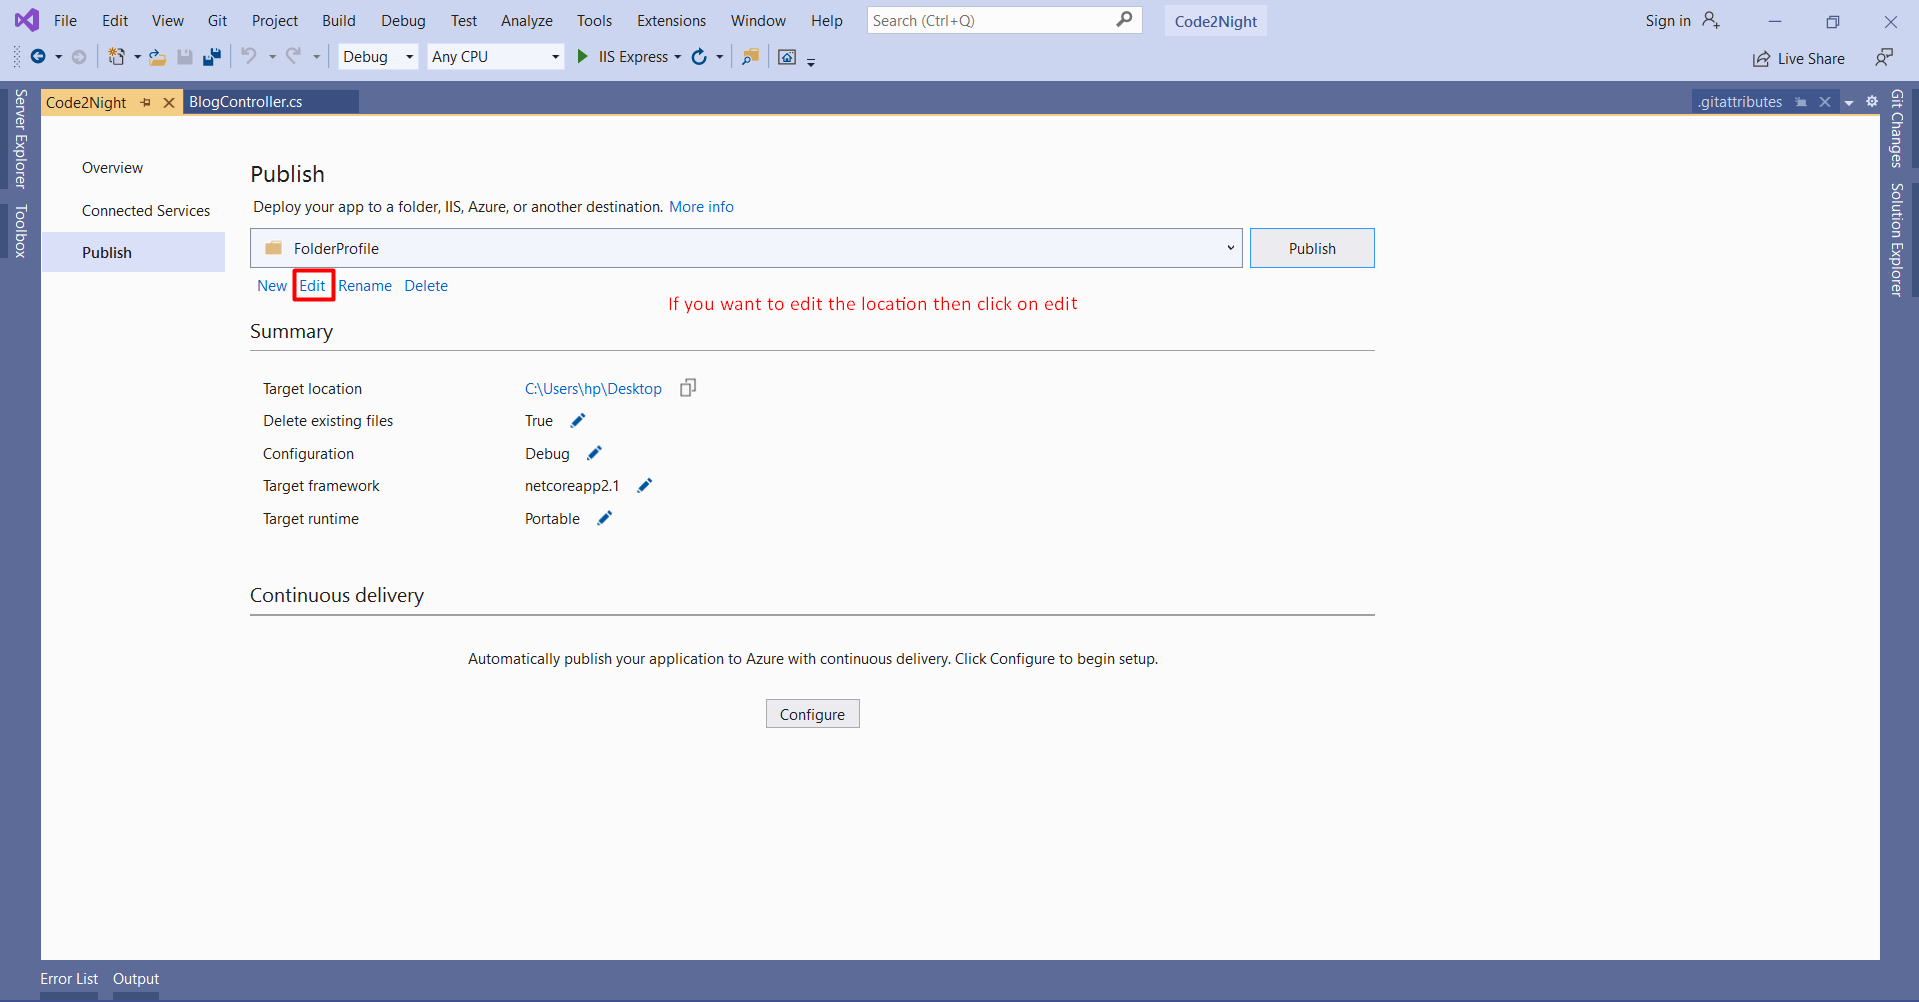The image size is (1919, 1002).
Task: Select Connected Services sidebar item
Action: 146,210
